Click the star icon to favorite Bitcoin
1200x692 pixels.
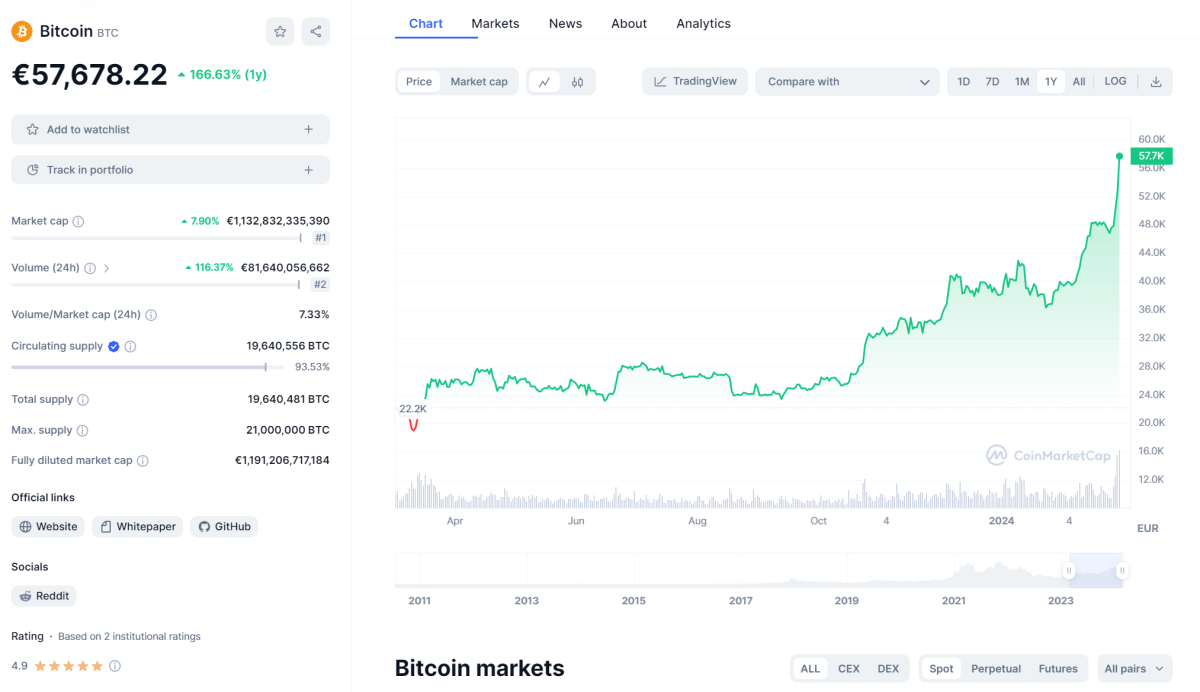279,31
